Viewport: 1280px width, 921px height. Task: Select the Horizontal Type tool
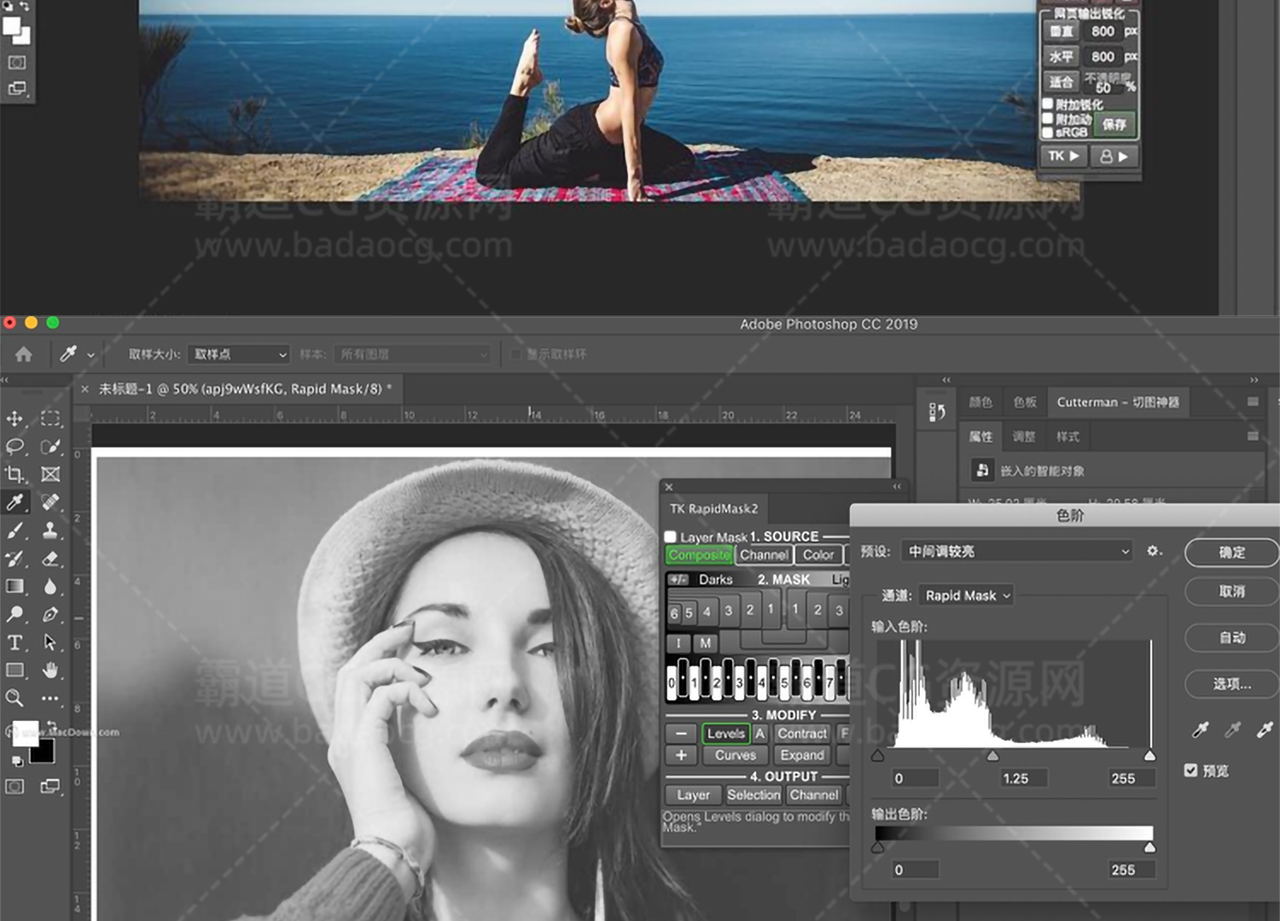click(15, 642)
